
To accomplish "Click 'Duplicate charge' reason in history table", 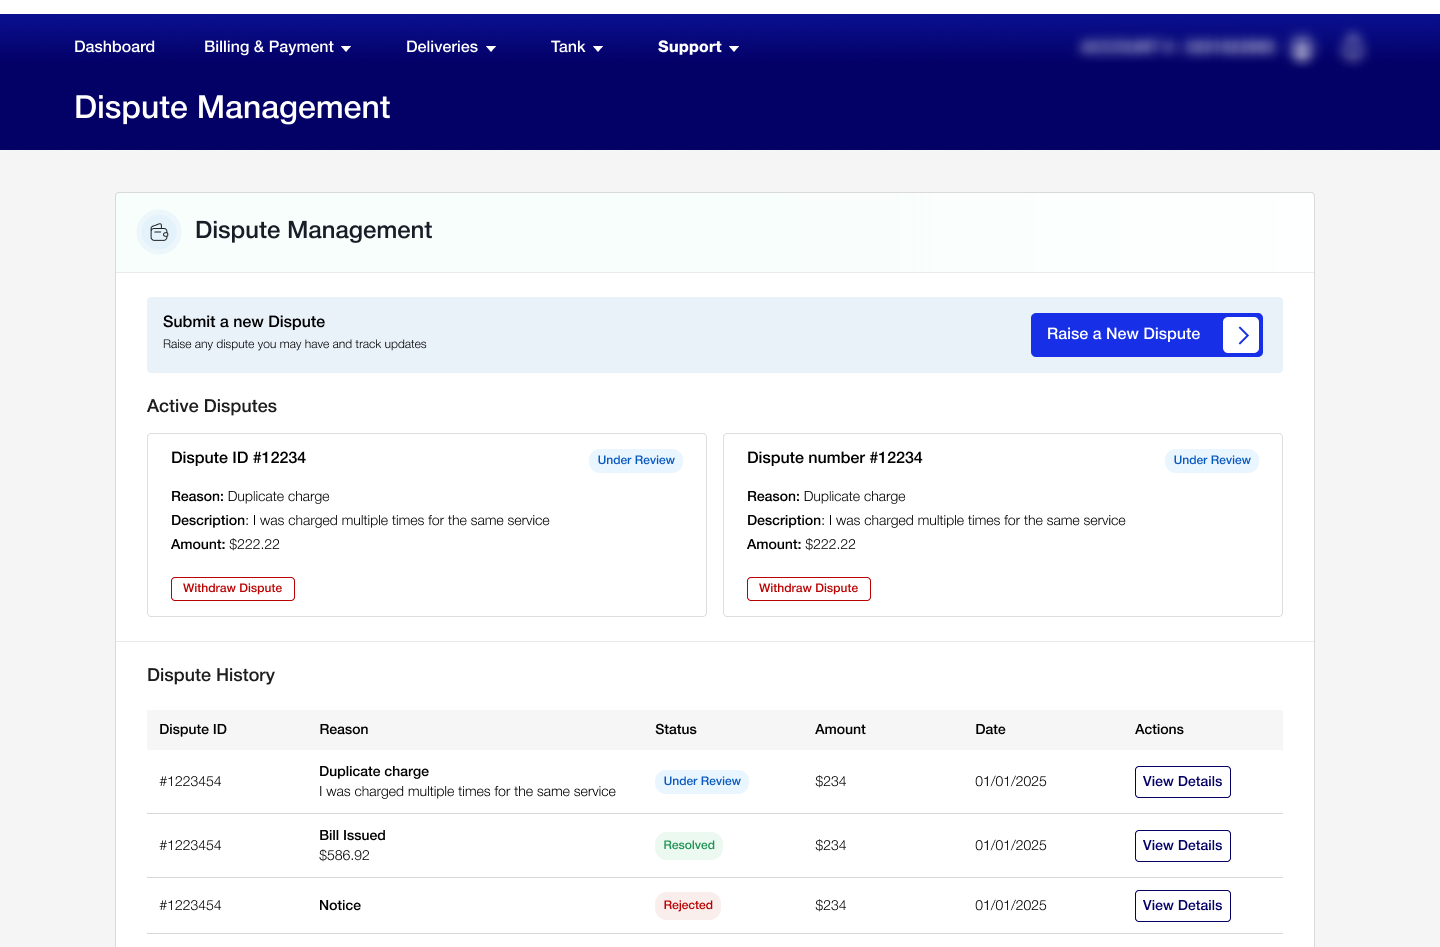I will click(x=374, y=772).
